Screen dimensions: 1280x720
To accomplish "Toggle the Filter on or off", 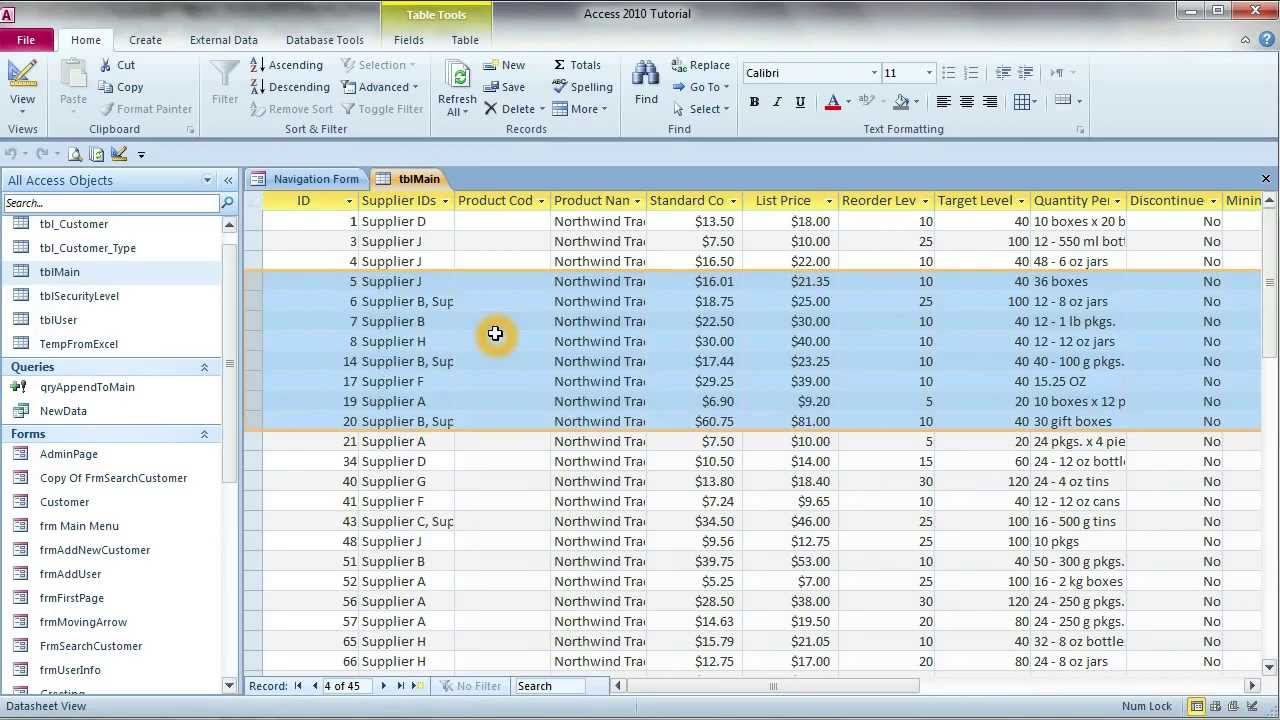I will tap(383, 109).
